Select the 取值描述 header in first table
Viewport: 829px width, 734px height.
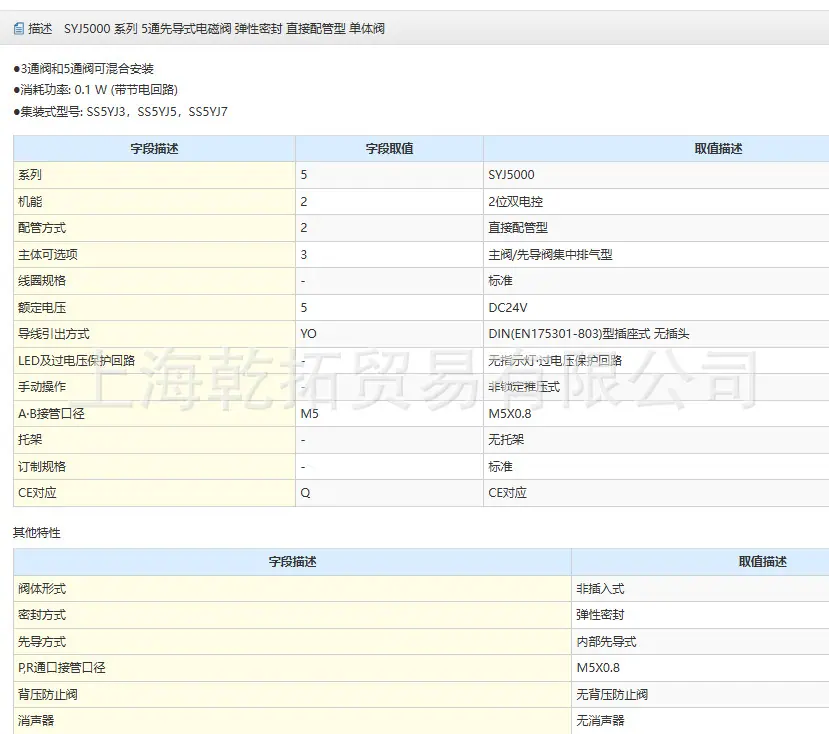[718, 149]
